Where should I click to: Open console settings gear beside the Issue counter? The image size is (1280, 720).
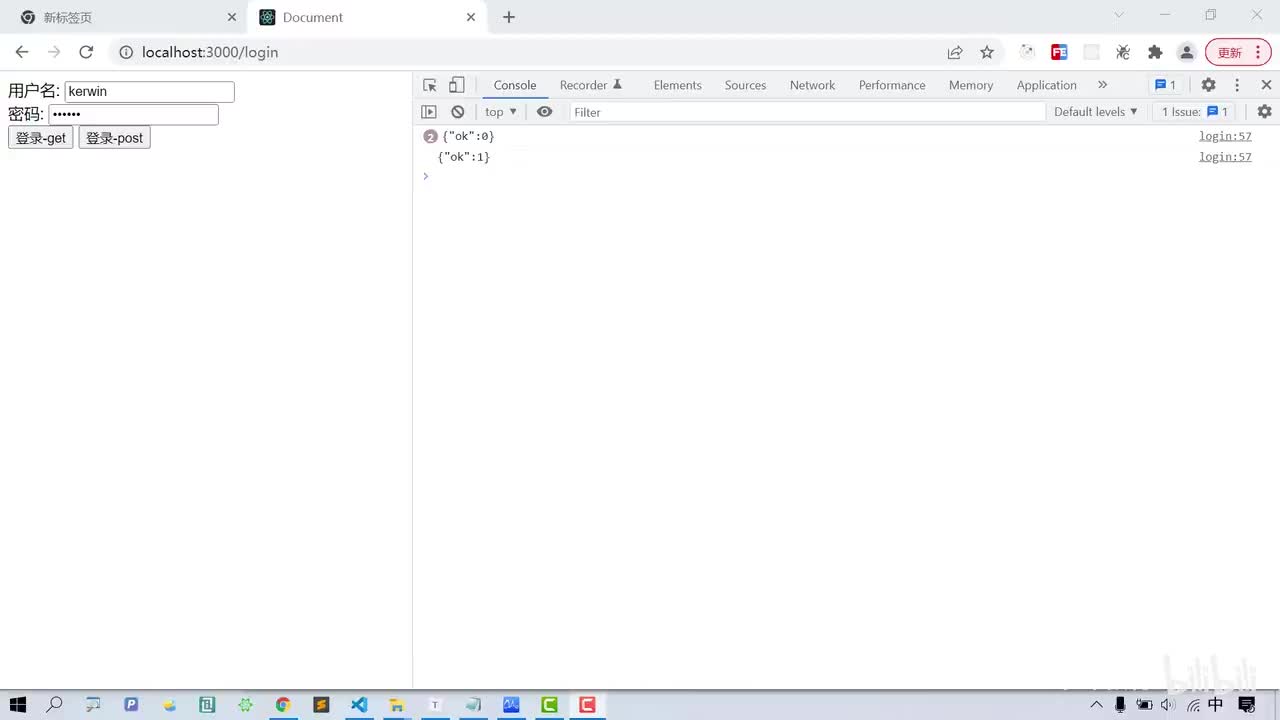1264,112
